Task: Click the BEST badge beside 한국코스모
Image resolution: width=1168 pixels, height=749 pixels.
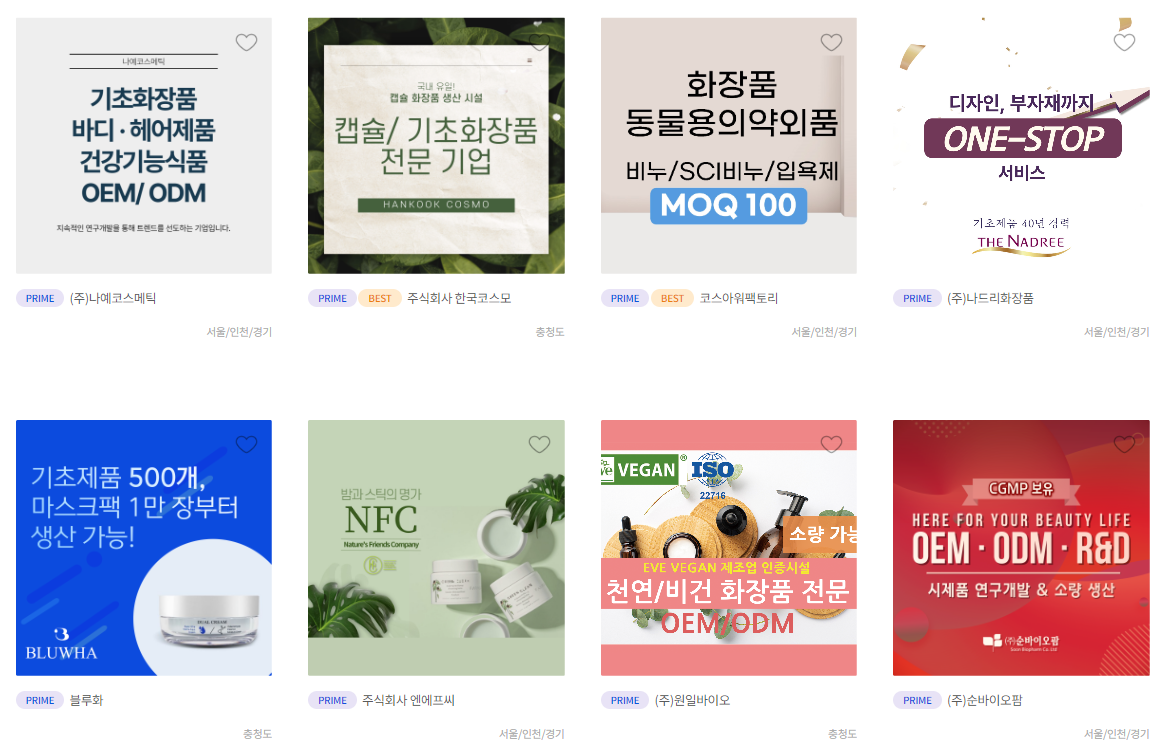Action: tap(380, 298)
